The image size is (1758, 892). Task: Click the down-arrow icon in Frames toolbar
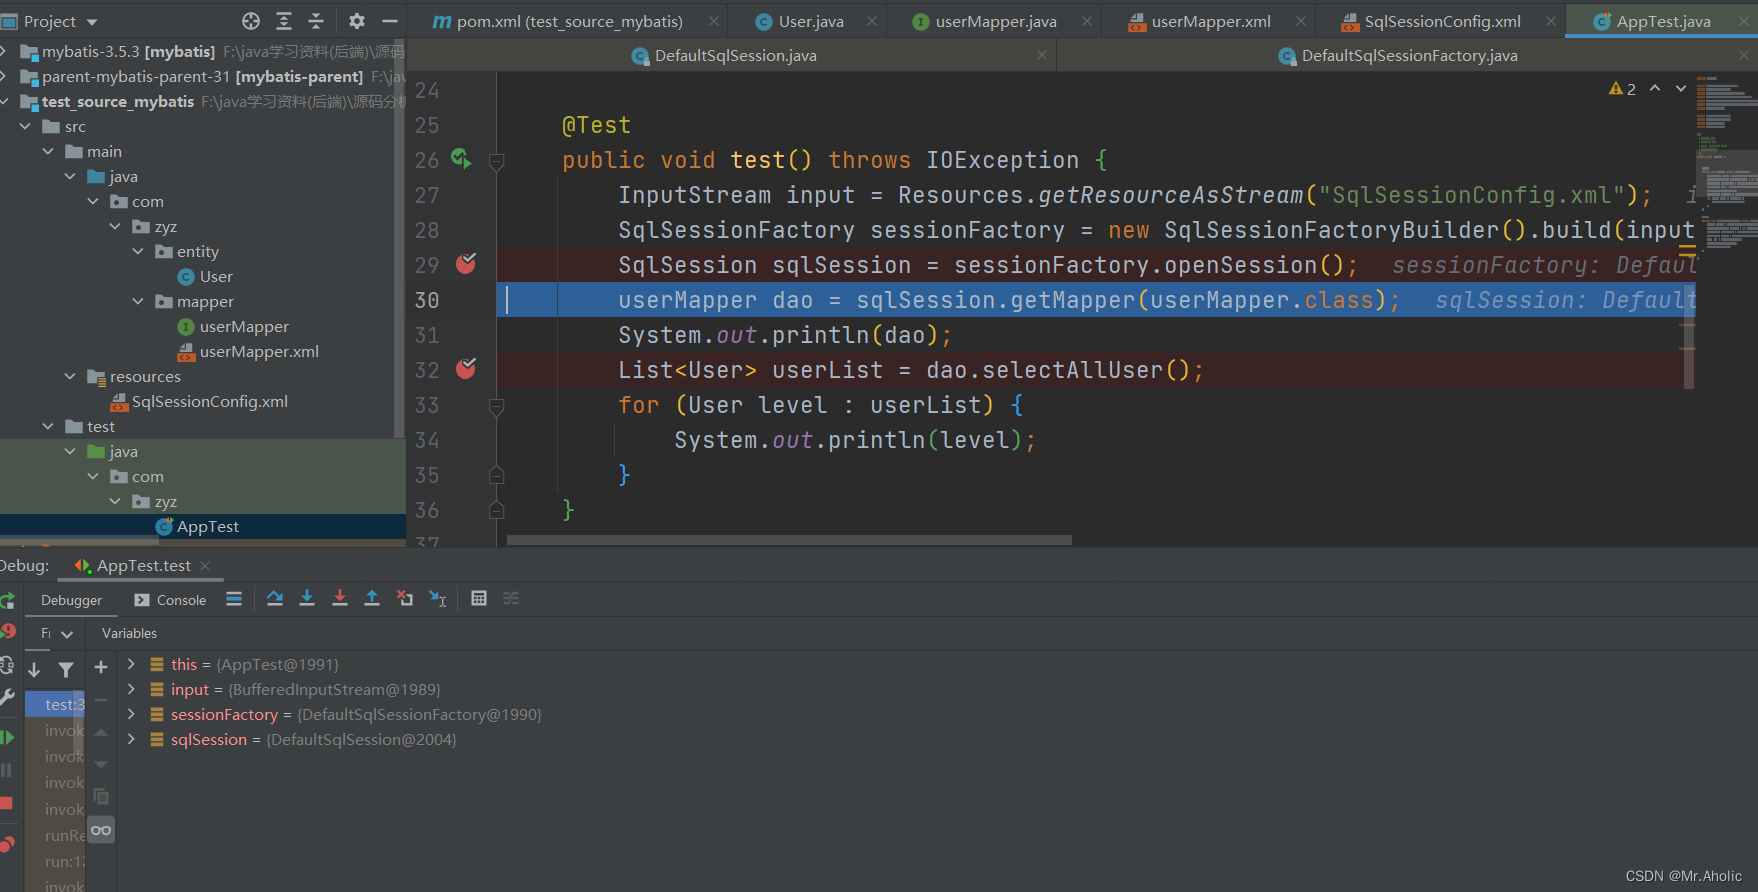[x=34, y=669]
